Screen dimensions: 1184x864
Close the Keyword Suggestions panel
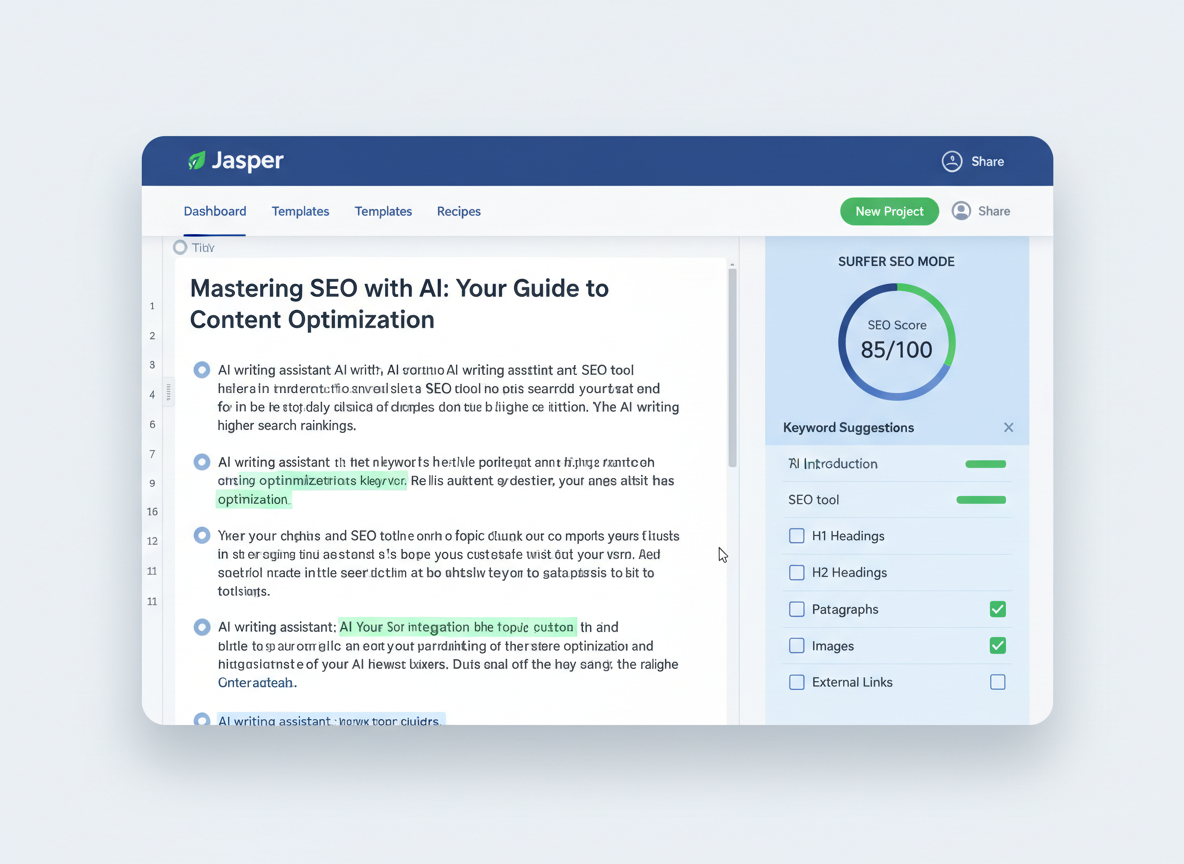pos(1008,427)
